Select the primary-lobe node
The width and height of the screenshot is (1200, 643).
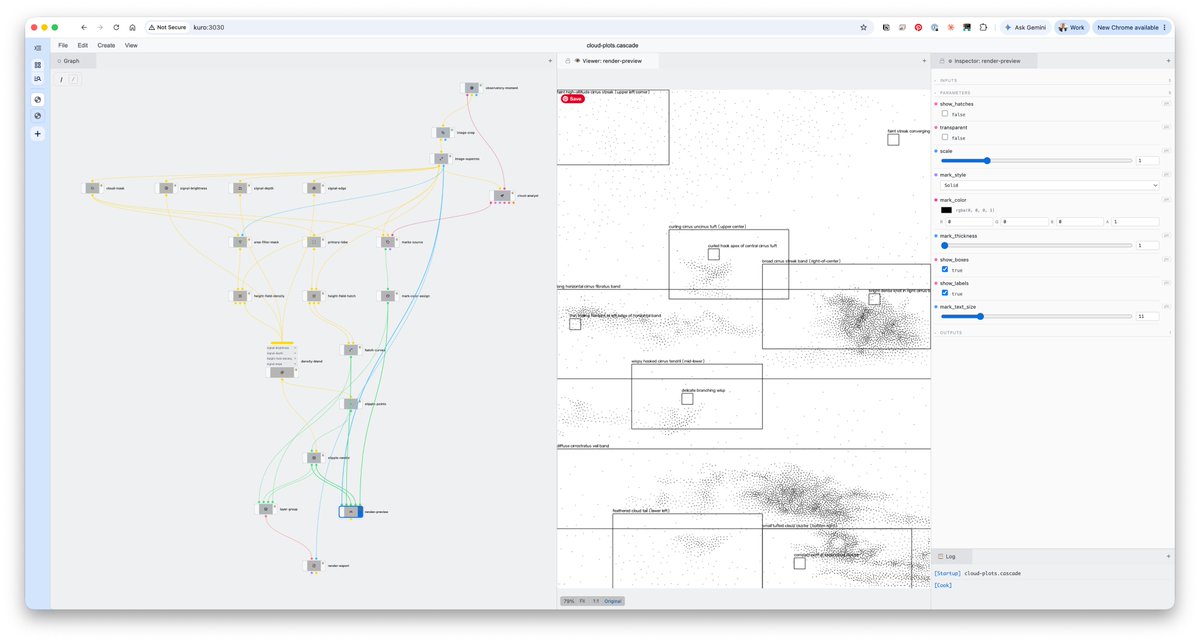(313, 242)
